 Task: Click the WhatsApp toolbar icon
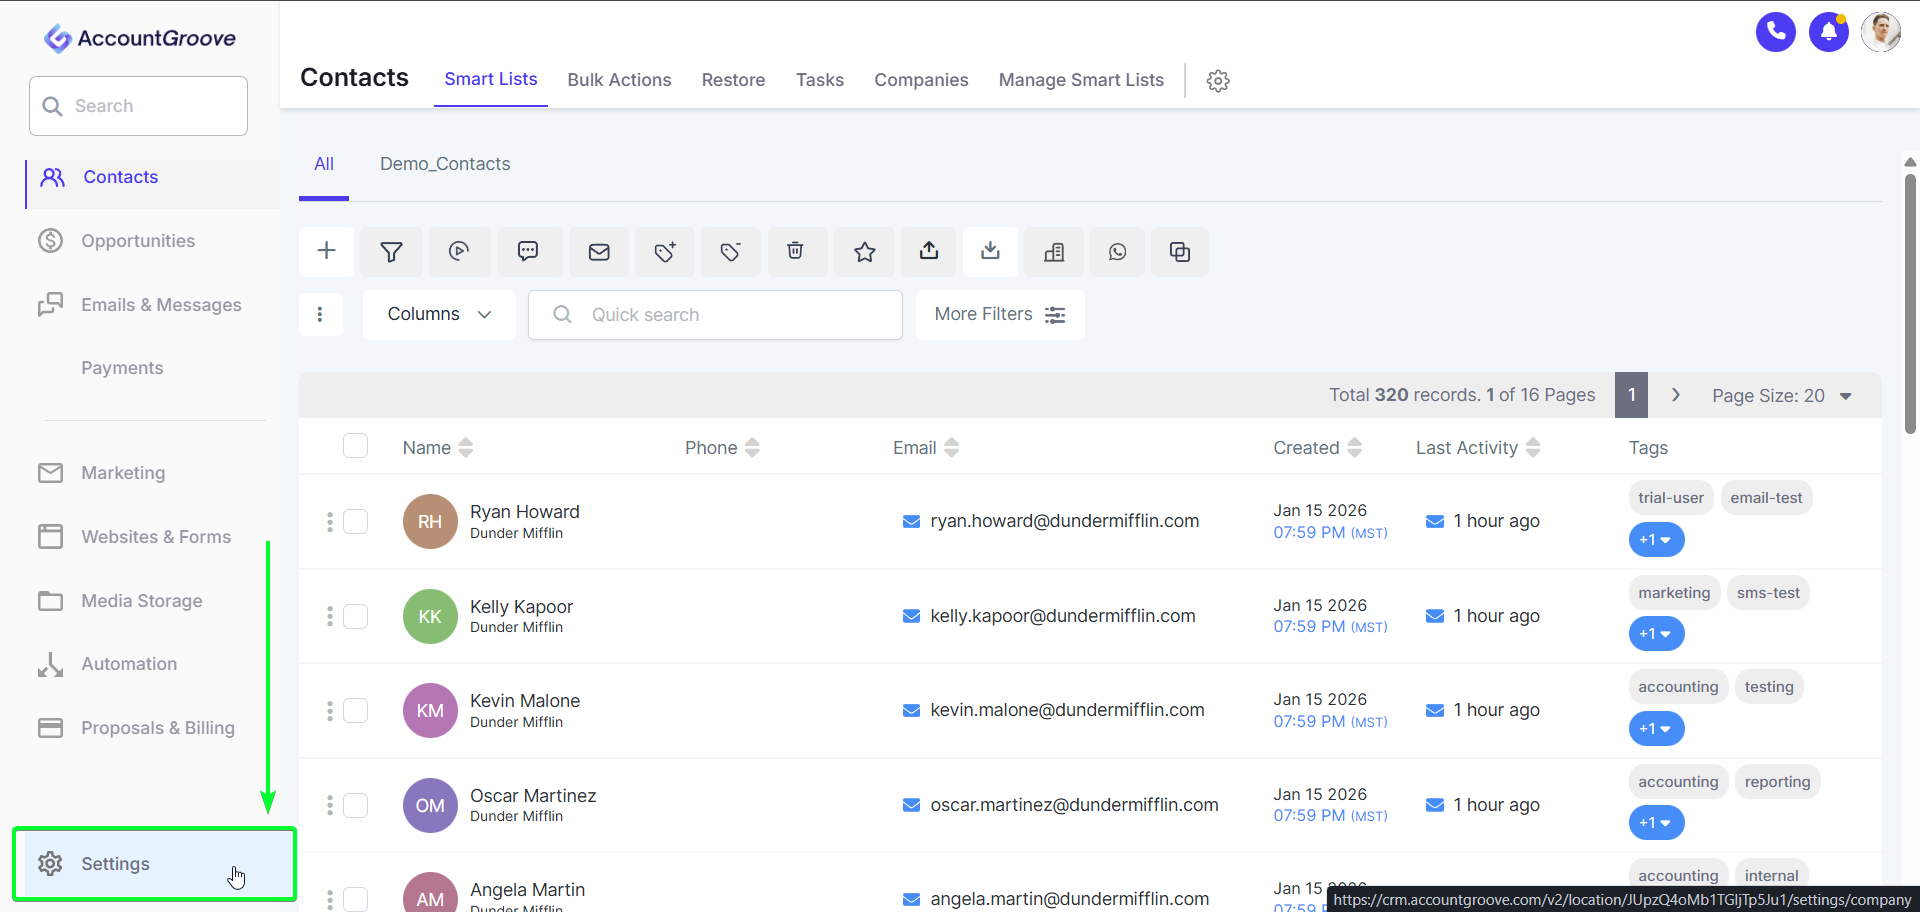click(x=1117, y=251)
